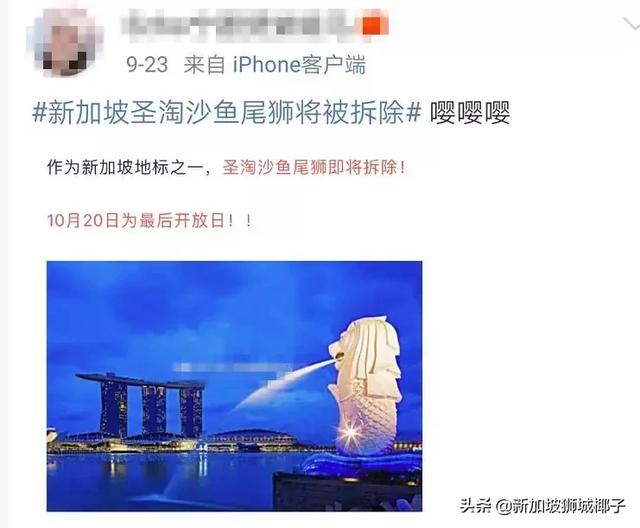Open the iPhone客户端 source link
This screenshot has width=640, height=528.
299,65
